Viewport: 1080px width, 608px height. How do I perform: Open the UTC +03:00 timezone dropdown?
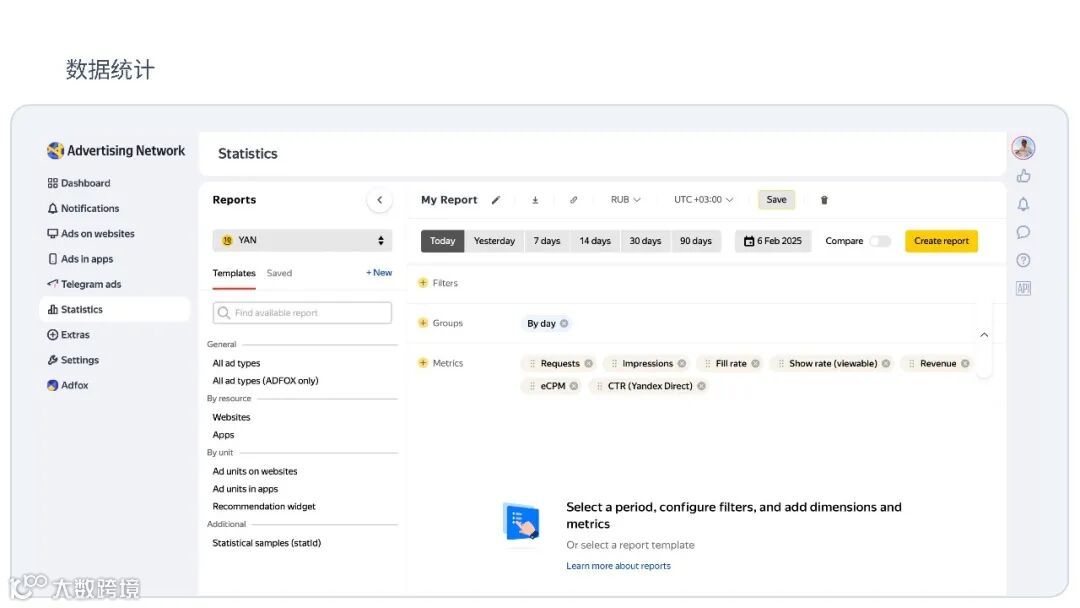[x=703, y=200]
